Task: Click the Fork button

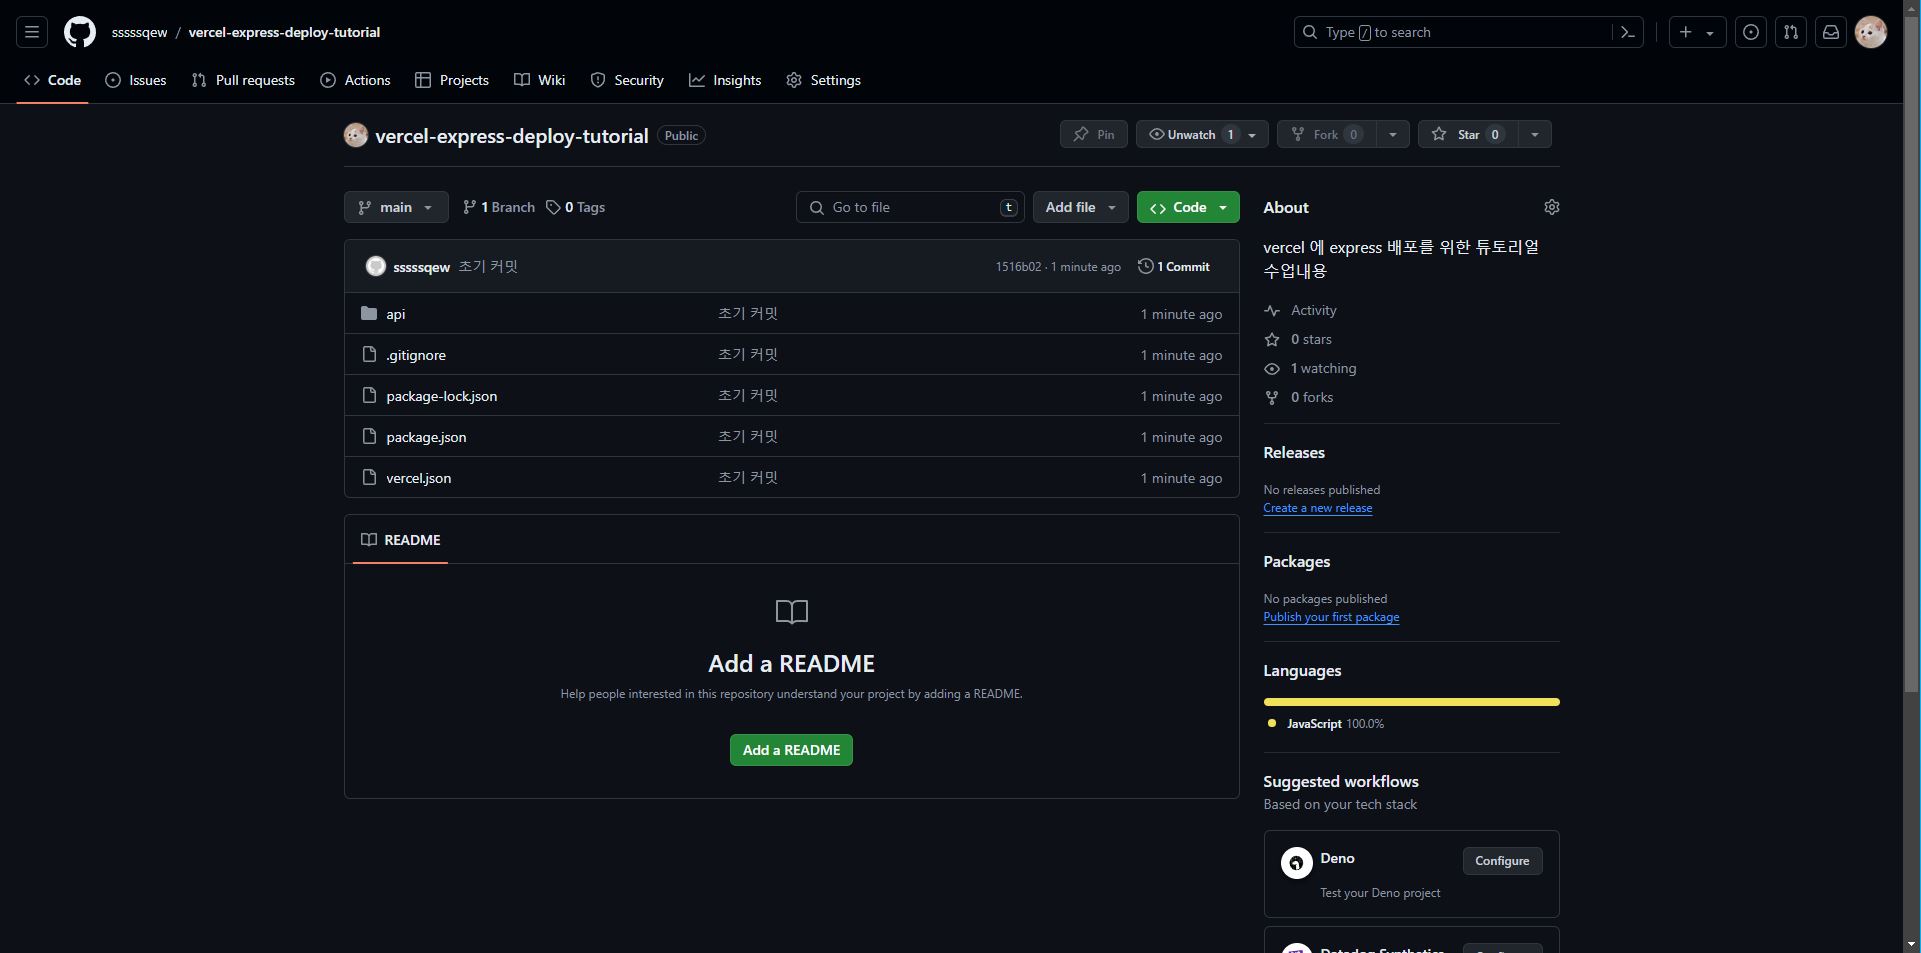Action: (1327, 134)
